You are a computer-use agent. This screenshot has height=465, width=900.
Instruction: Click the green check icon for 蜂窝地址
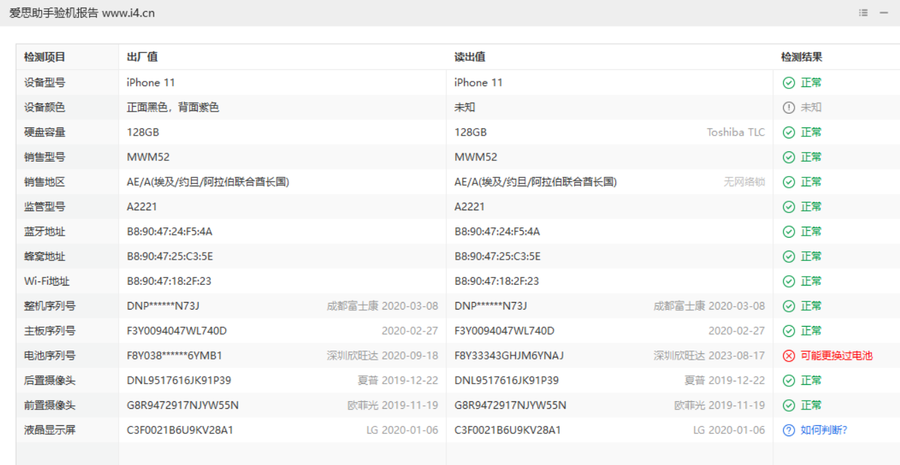(789, 257)
